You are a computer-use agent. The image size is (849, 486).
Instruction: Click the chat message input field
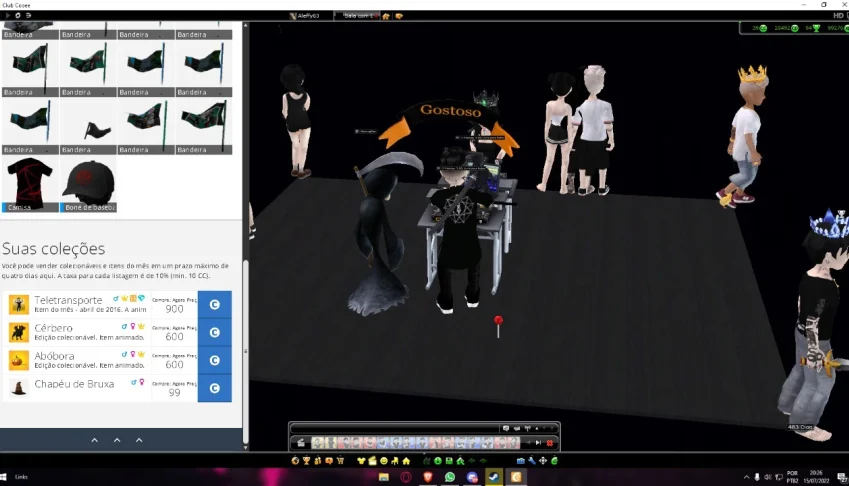(x=395, y=429)
